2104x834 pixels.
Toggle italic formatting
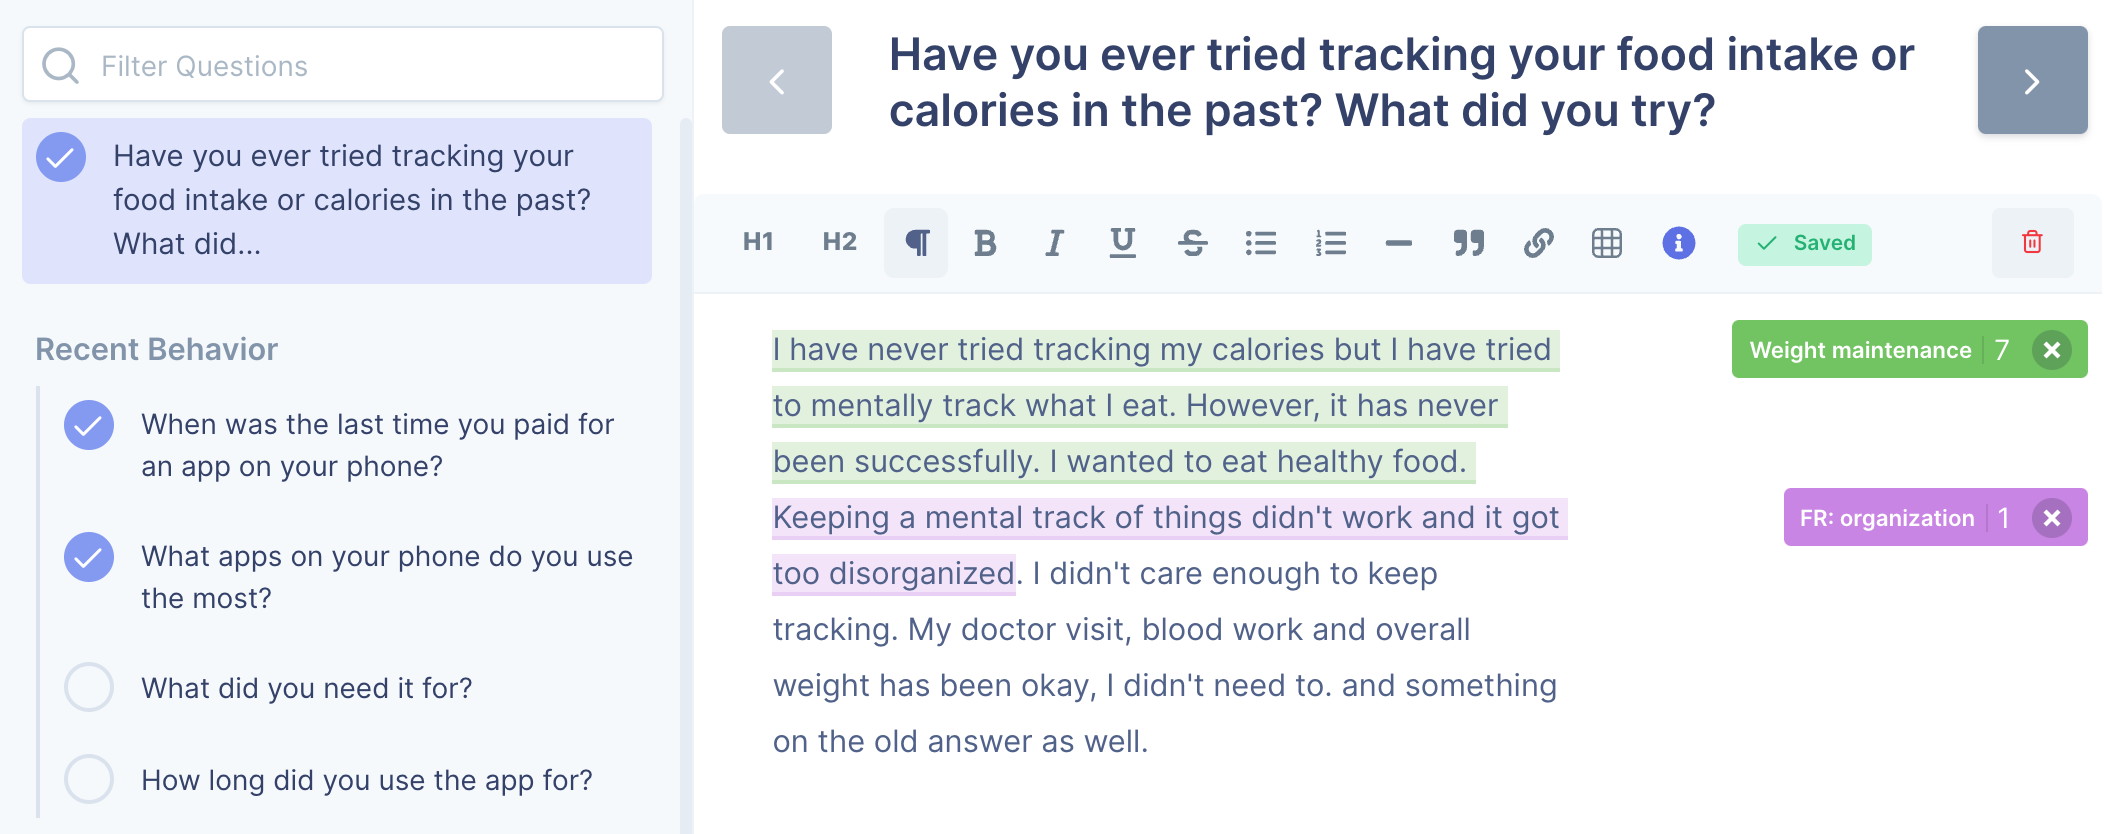[x=1054, y=243]
